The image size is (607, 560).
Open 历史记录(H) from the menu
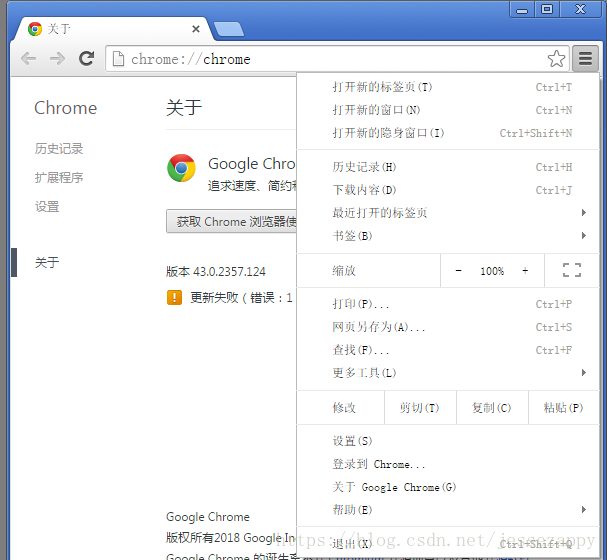(x=448, y=167)
